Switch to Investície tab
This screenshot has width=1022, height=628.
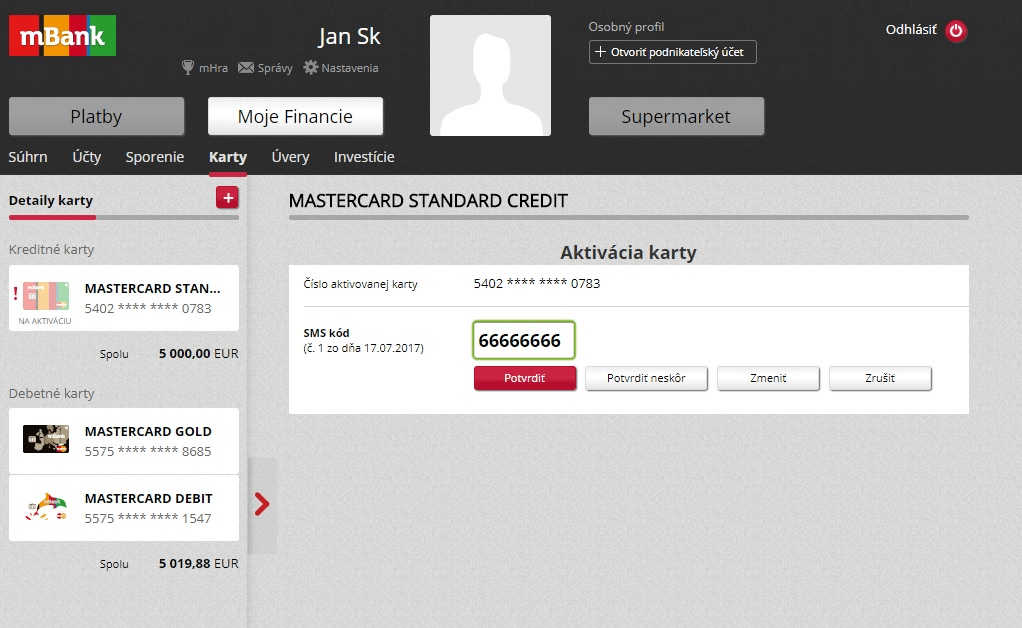[364, 157]
